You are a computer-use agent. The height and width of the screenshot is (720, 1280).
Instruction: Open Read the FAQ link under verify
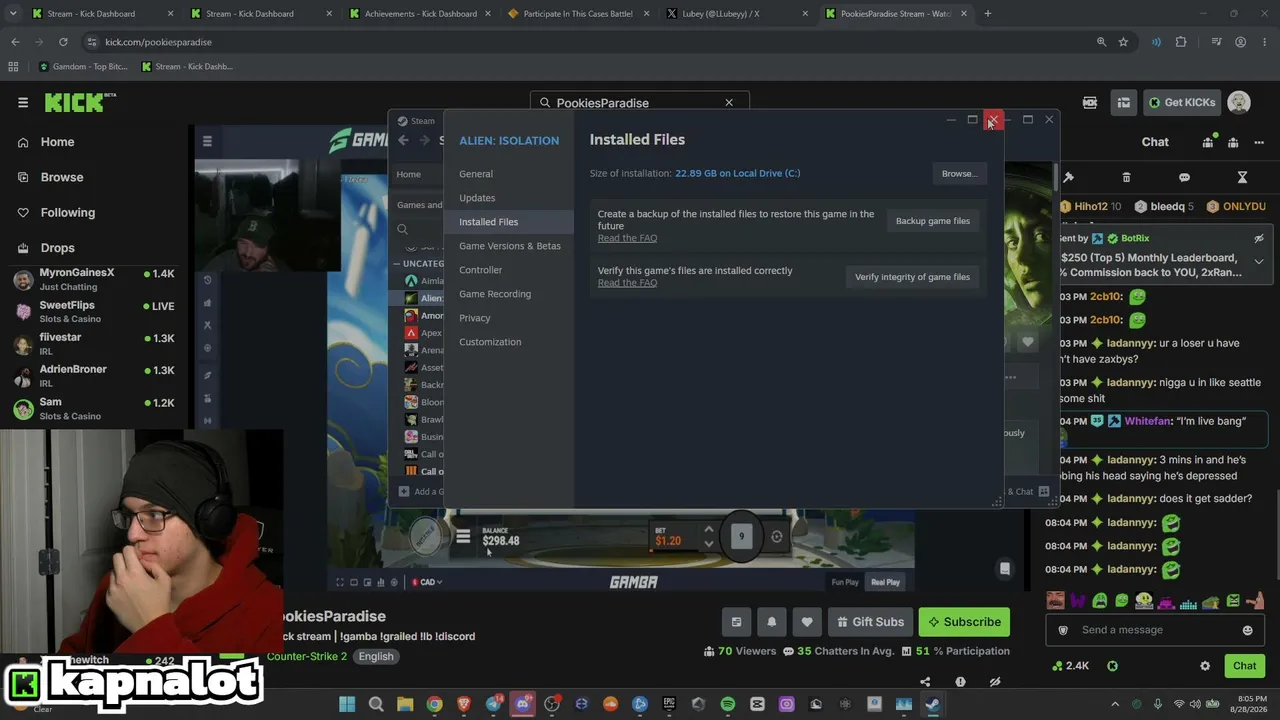coord(627,283)
